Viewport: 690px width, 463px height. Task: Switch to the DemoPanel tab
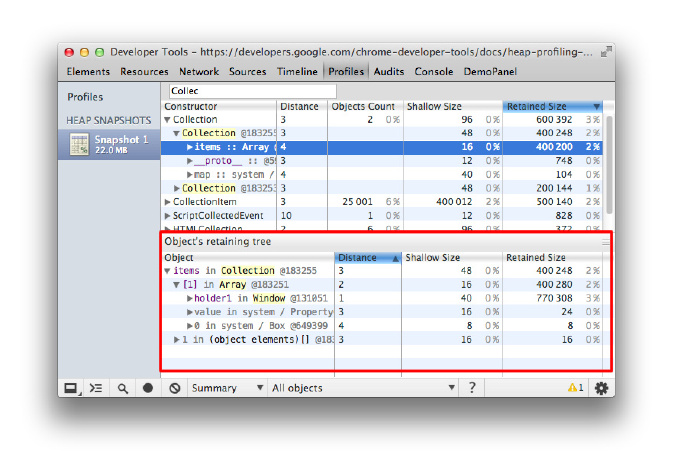tap(490, 71)
